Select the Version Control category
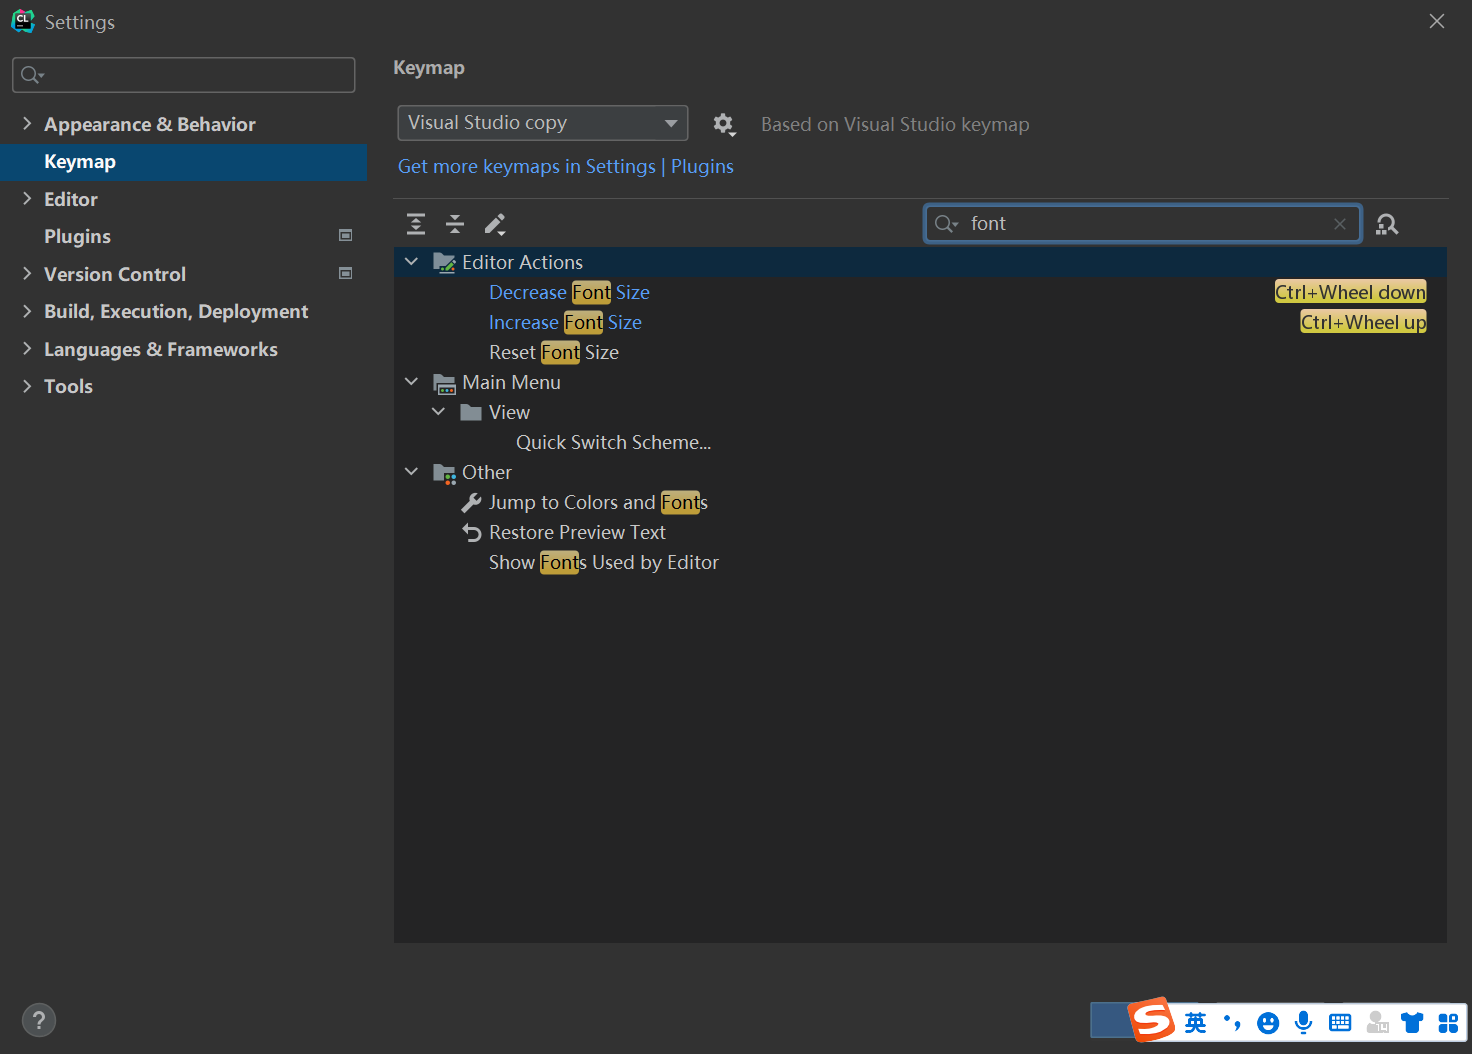The width and height of the screenshot is (1472, 1054). tap(115, 274)
